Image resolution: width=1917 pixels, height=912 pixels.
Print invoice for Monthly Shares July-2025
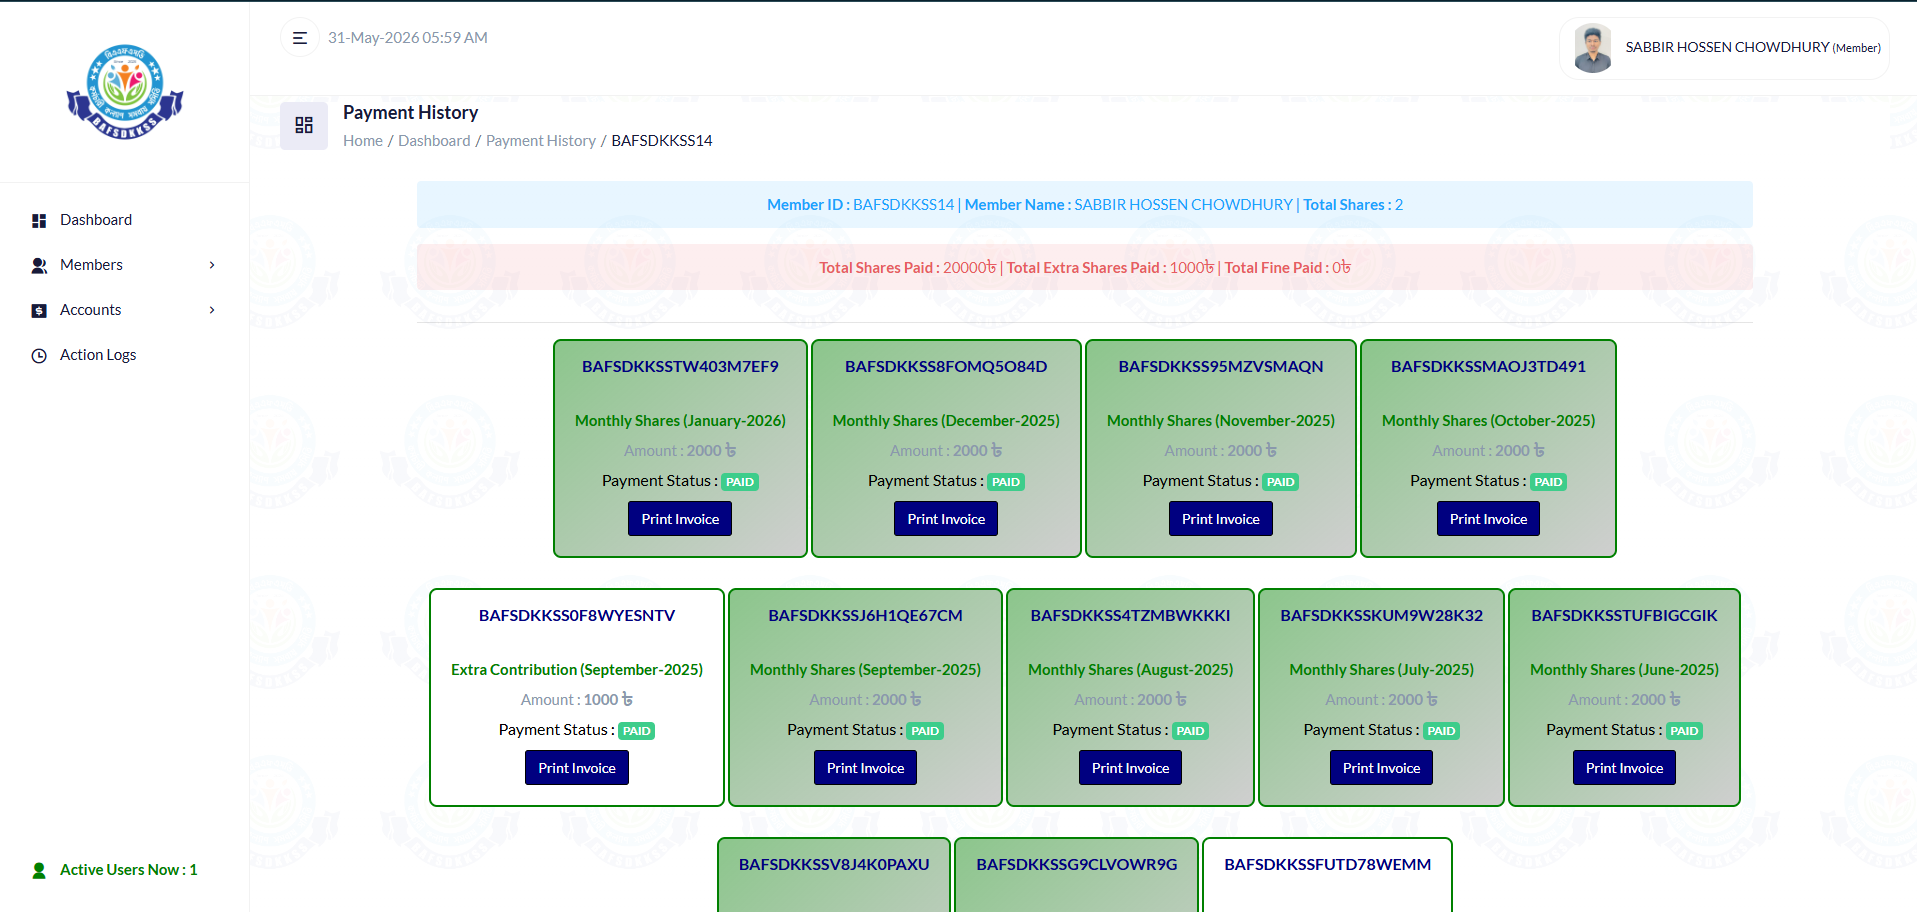point(1381,768)
